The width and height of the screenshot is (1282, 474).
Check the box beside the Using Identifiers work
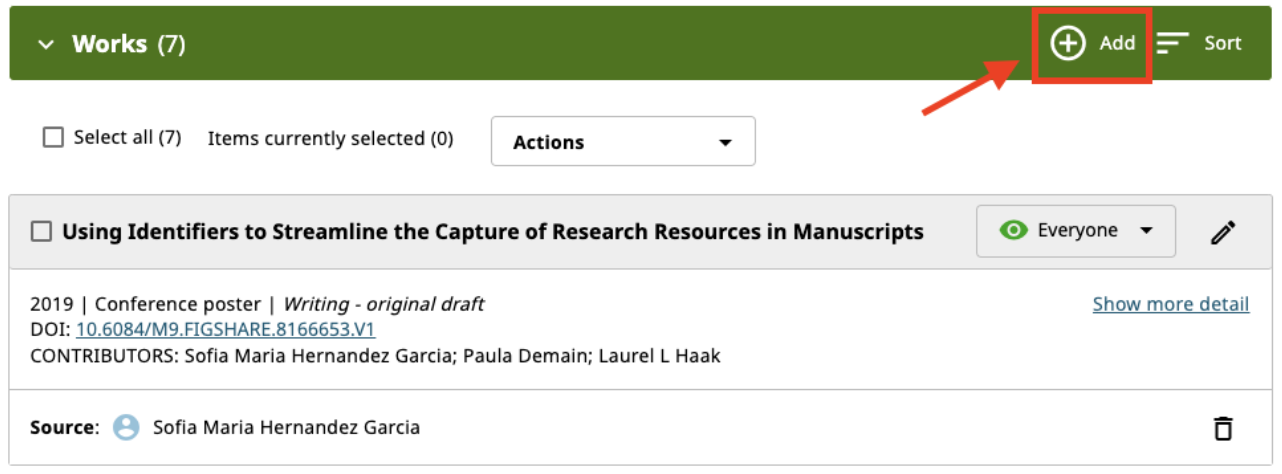[41, 232]
